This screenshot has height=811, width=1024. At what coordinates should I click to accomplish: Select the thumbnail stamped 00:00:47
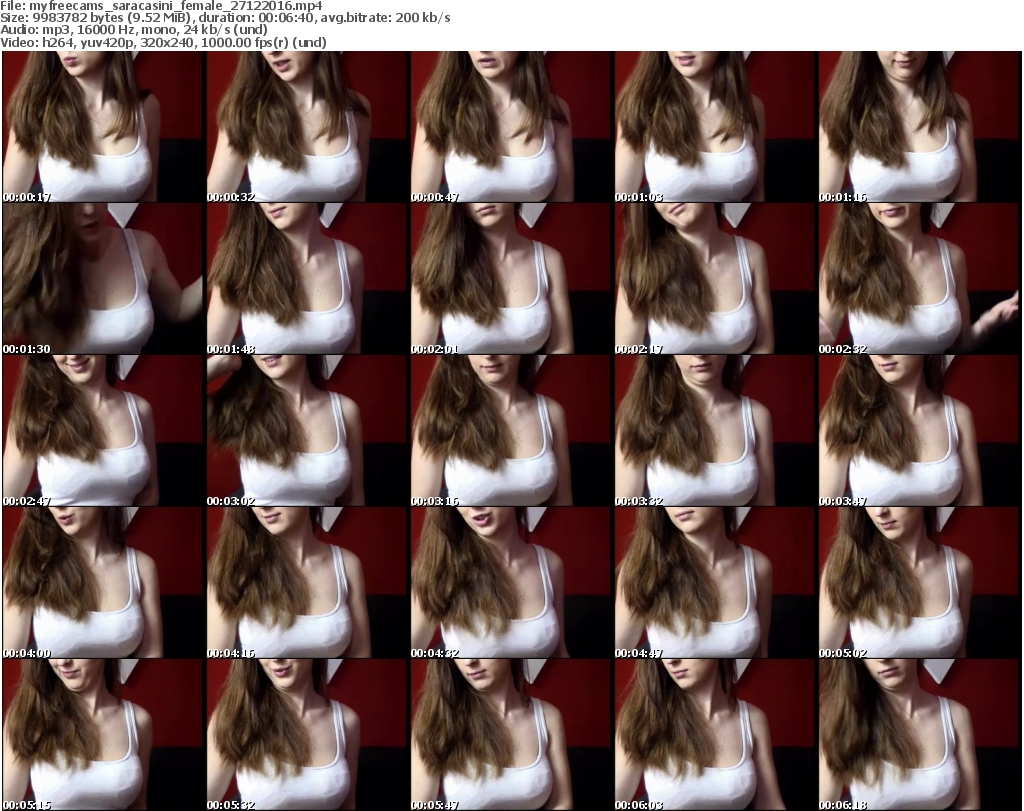(511, 127)
